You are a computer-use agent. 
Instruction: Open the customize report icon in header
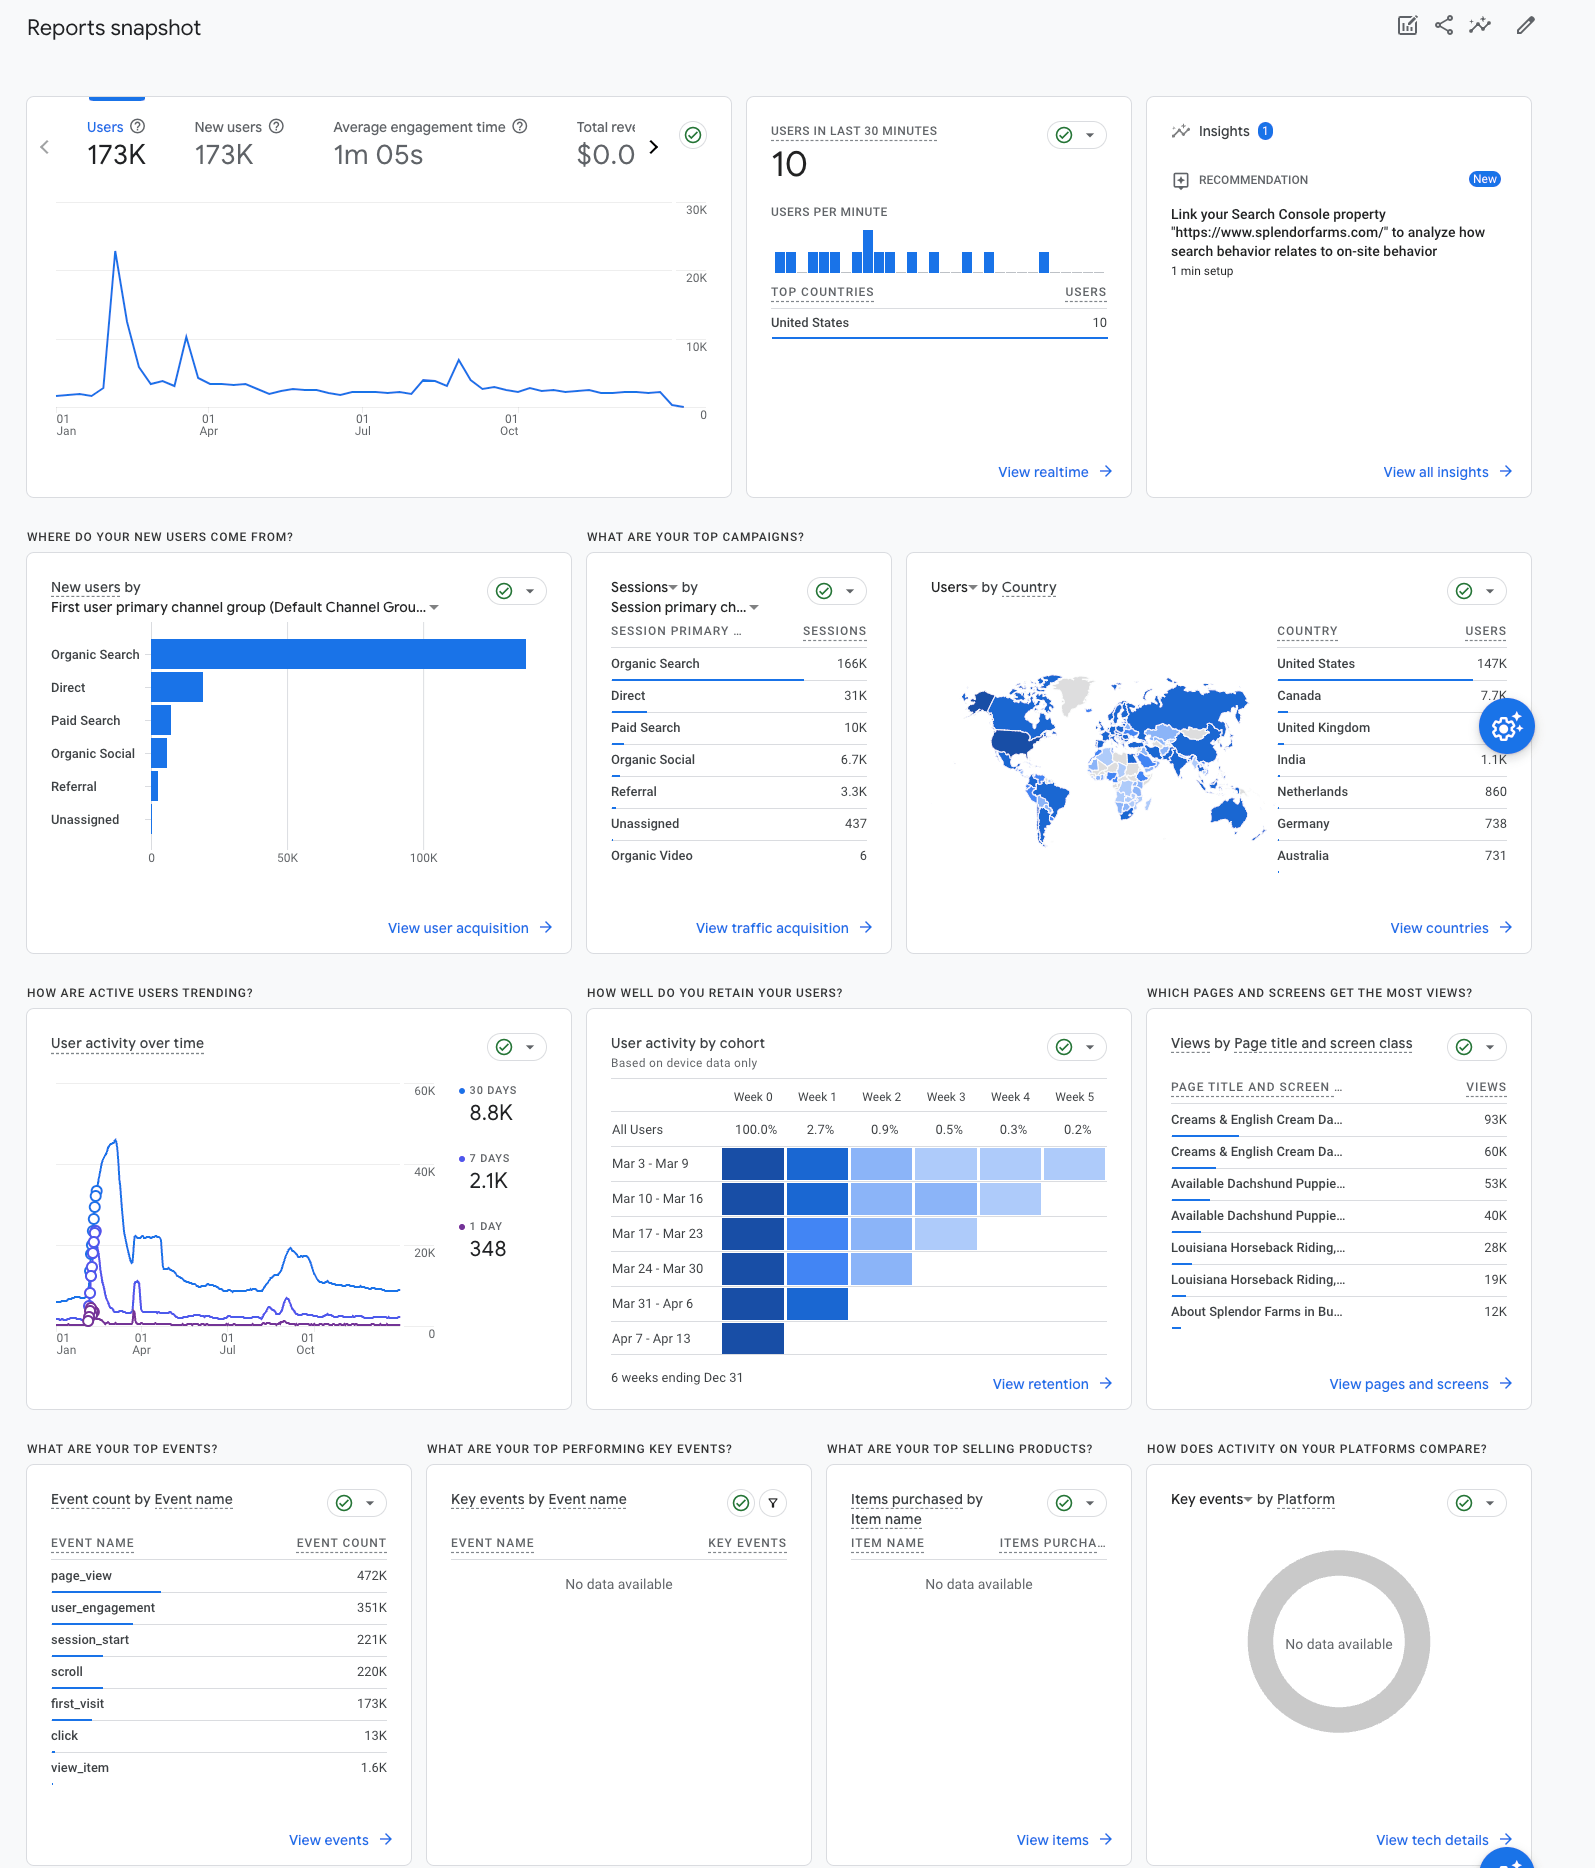click(x=1407, y=26)
